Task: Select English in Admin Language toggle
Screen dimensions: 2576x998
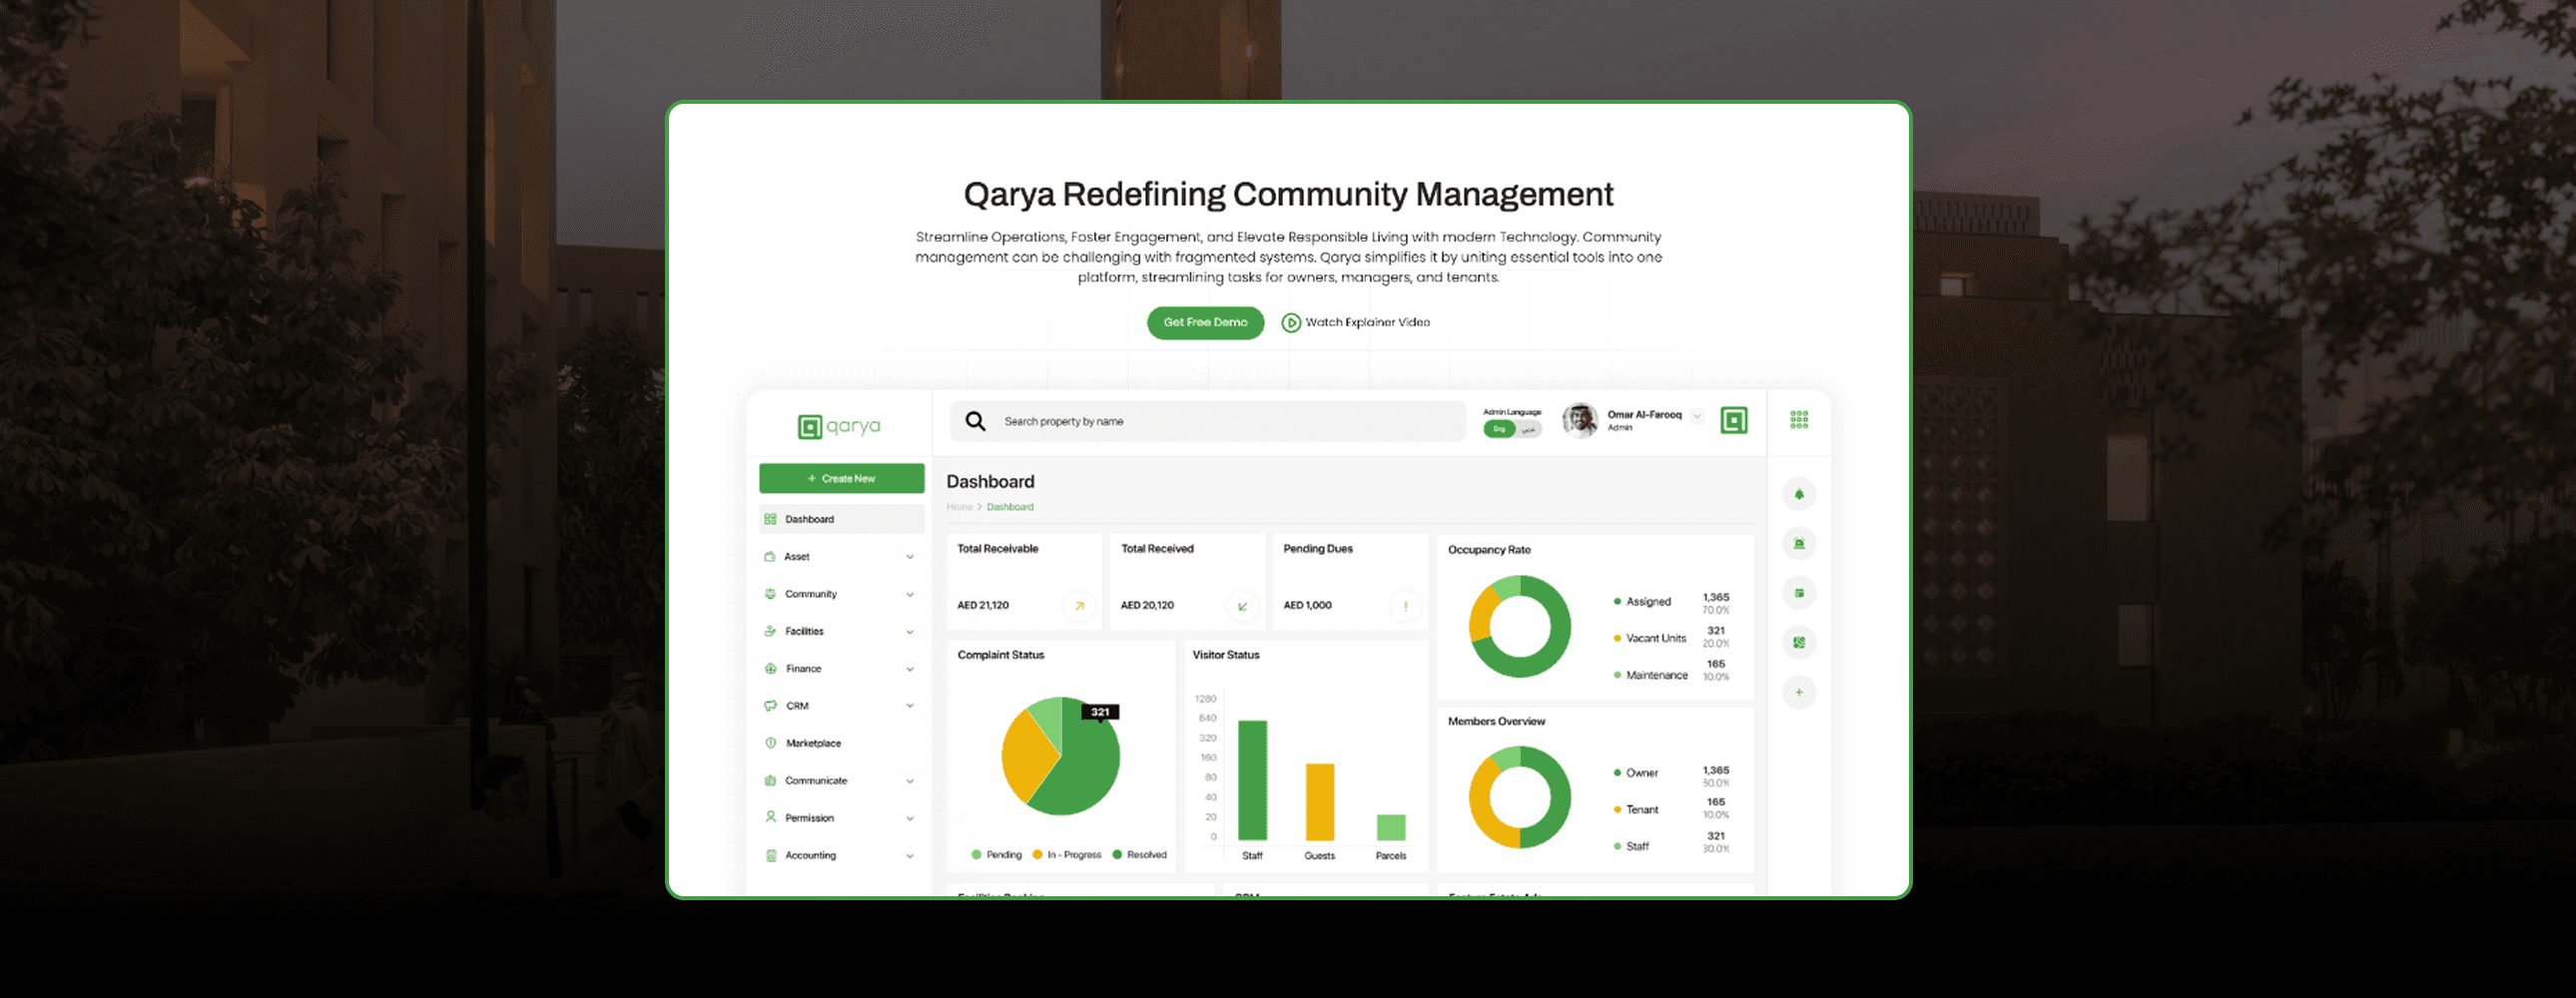Action: pos(1498,429)
